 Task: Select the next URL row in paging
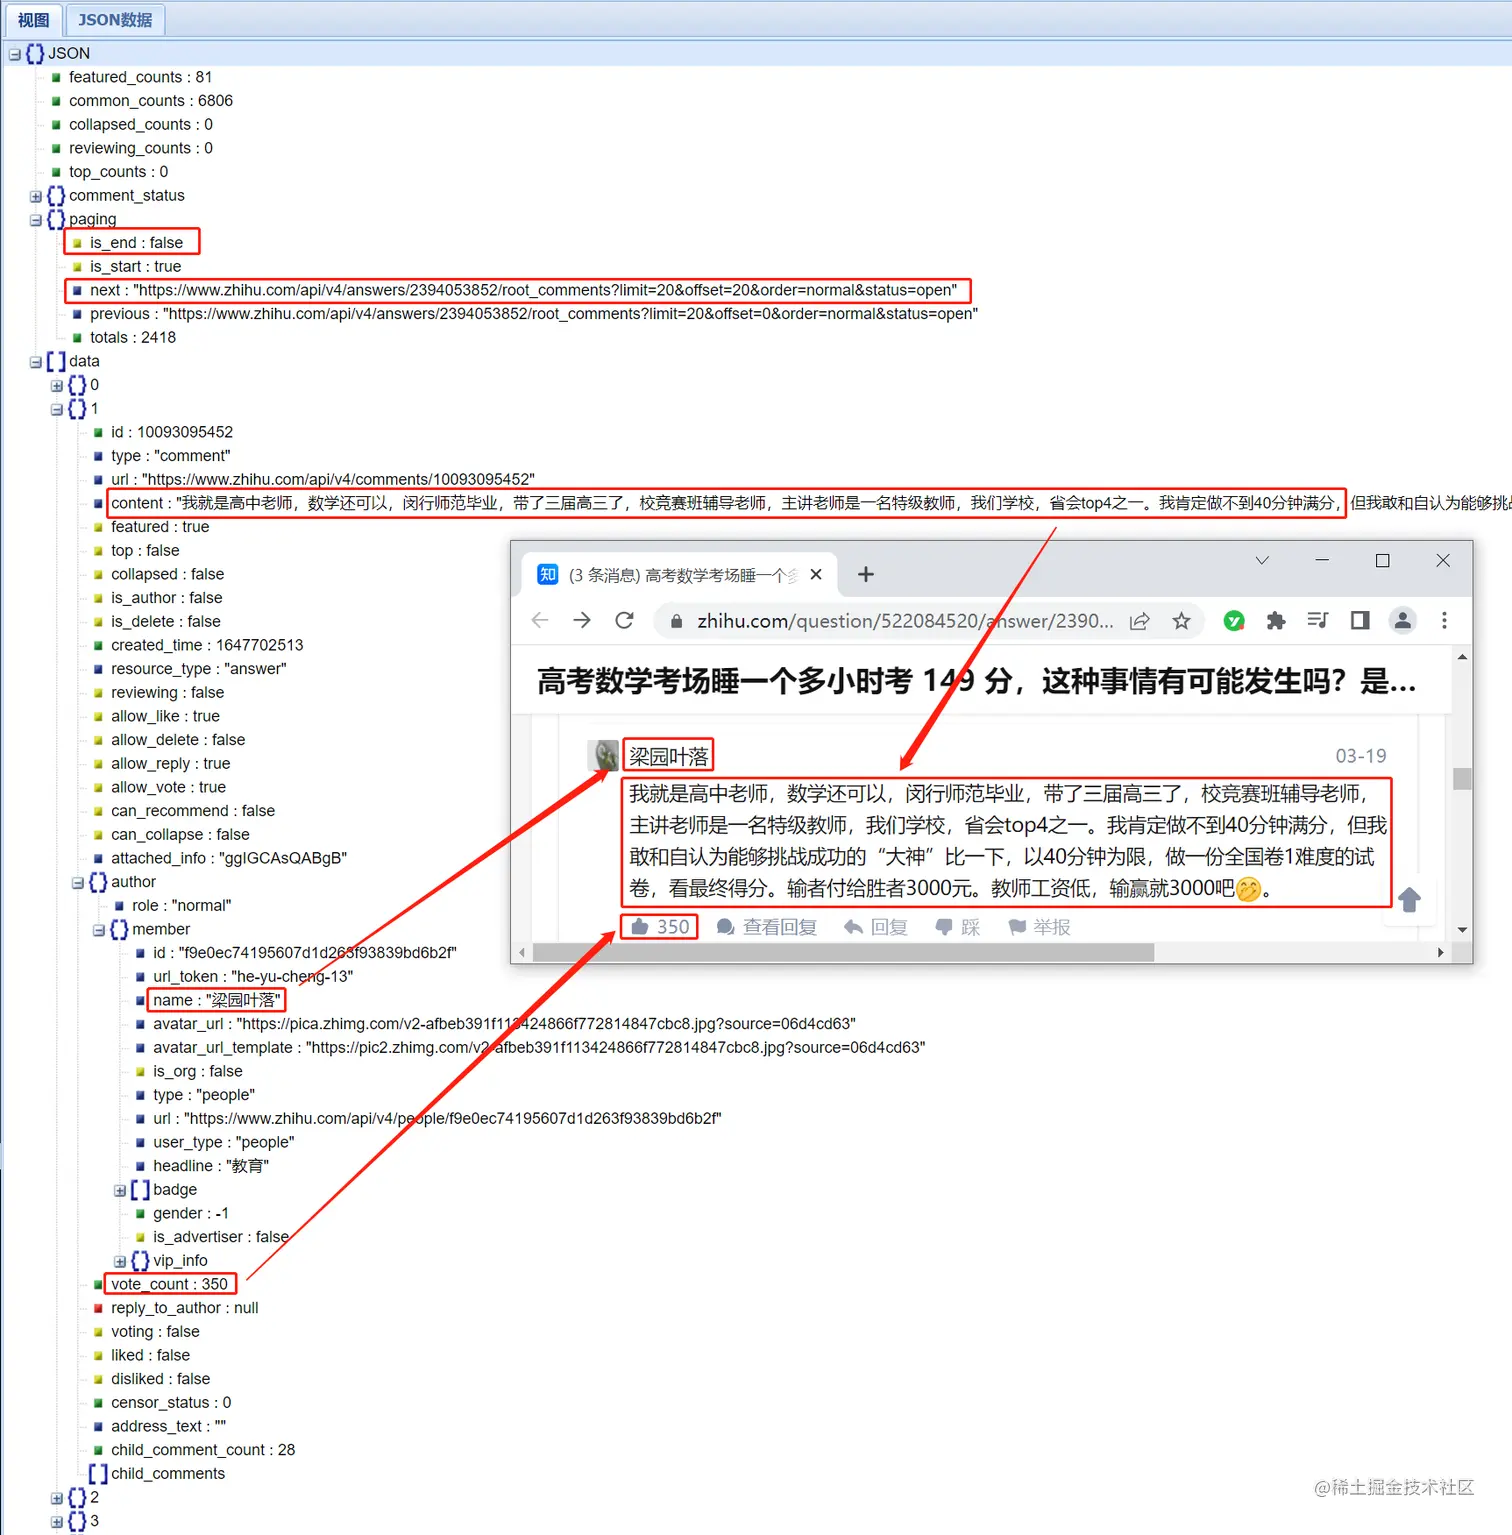pos(523,290)
